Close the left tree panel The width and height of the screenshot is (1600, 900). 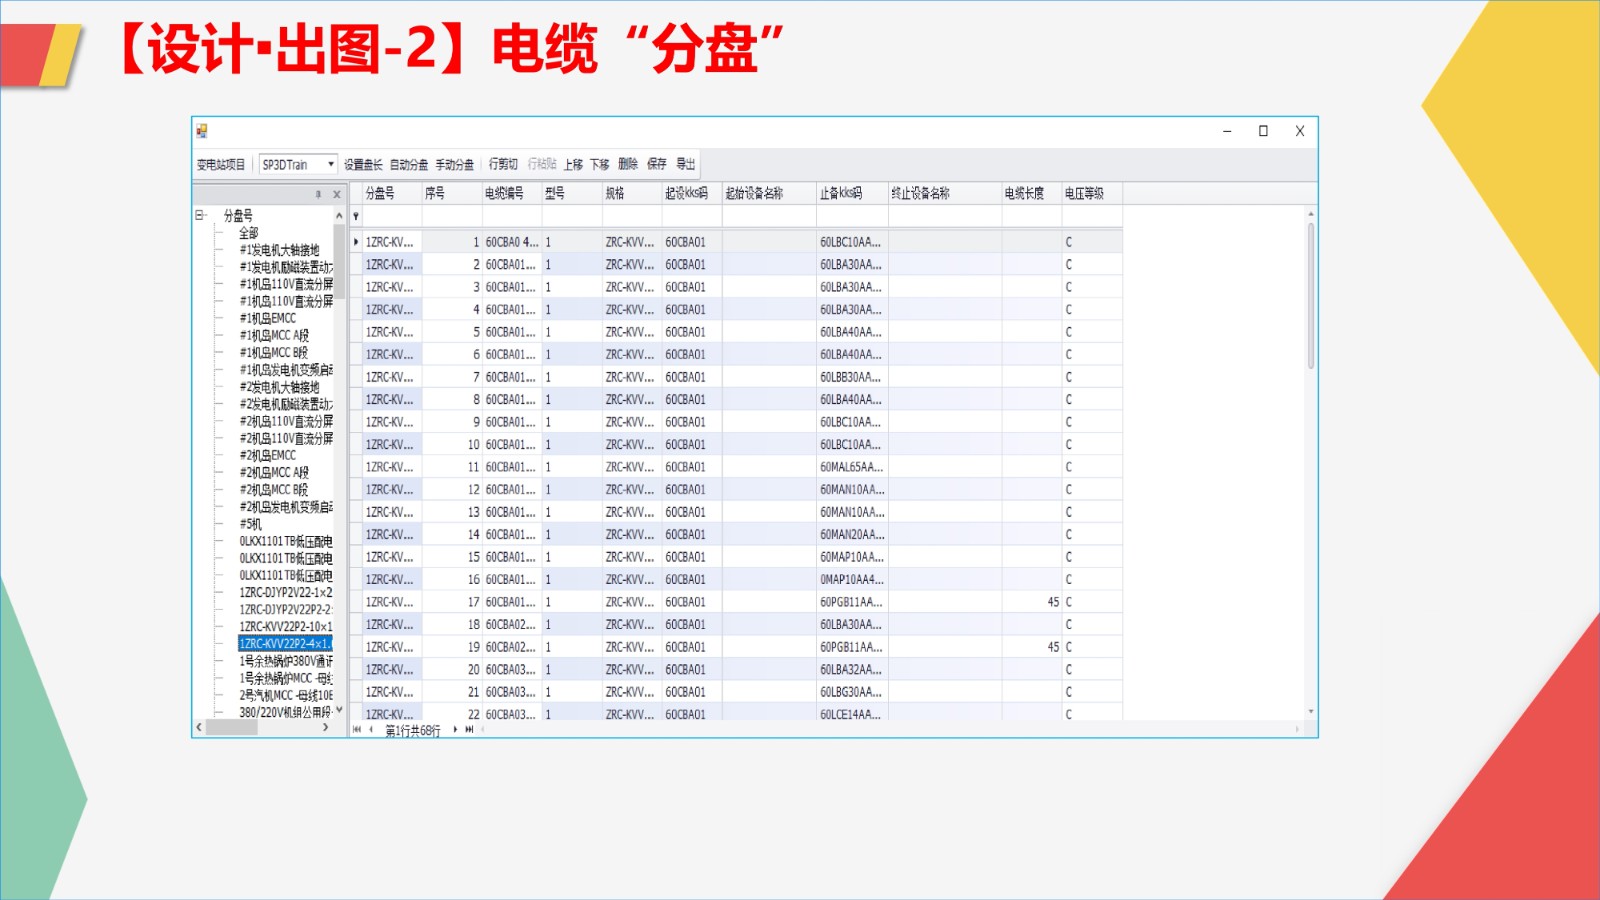tap(337, 194)
